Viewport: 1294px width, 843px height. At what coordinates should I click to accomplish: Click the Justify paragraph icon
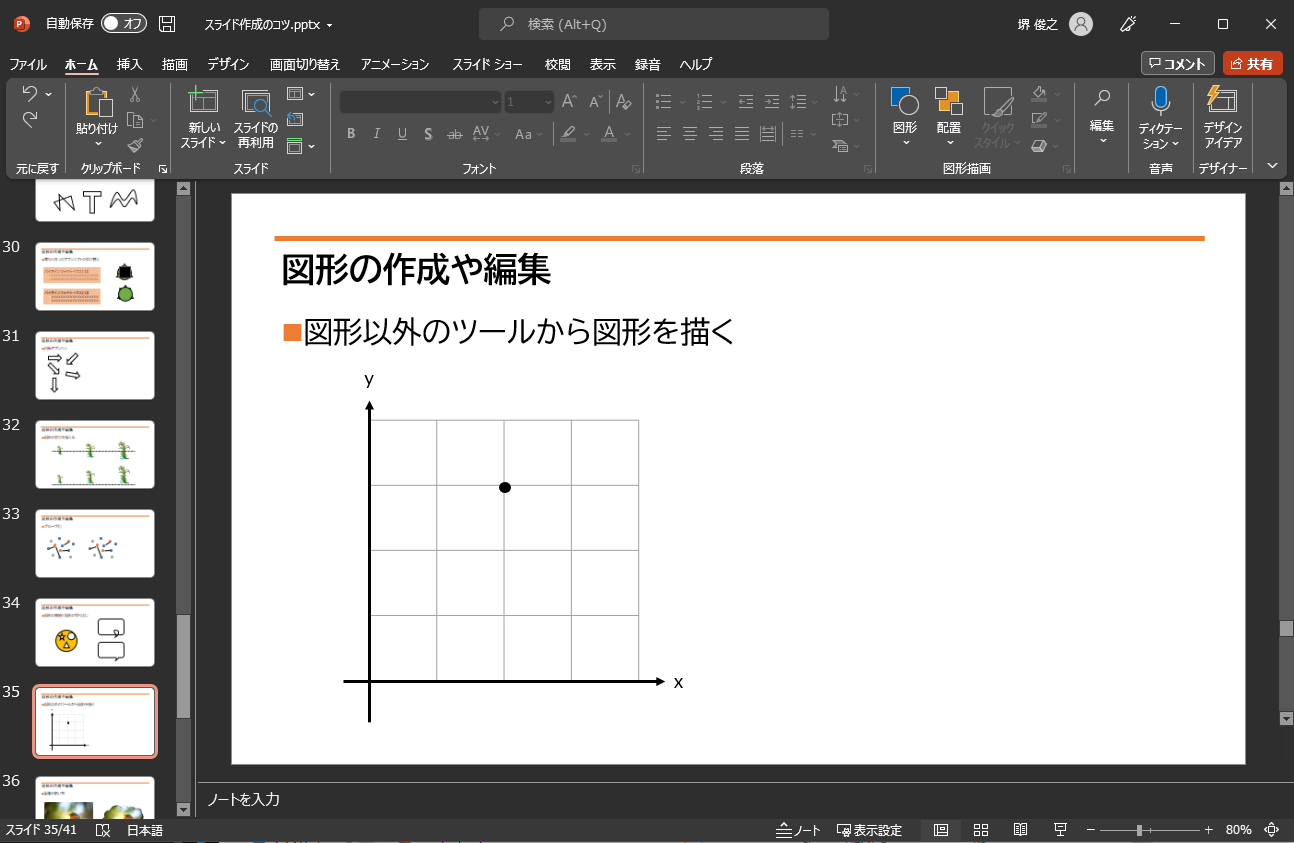742,133
